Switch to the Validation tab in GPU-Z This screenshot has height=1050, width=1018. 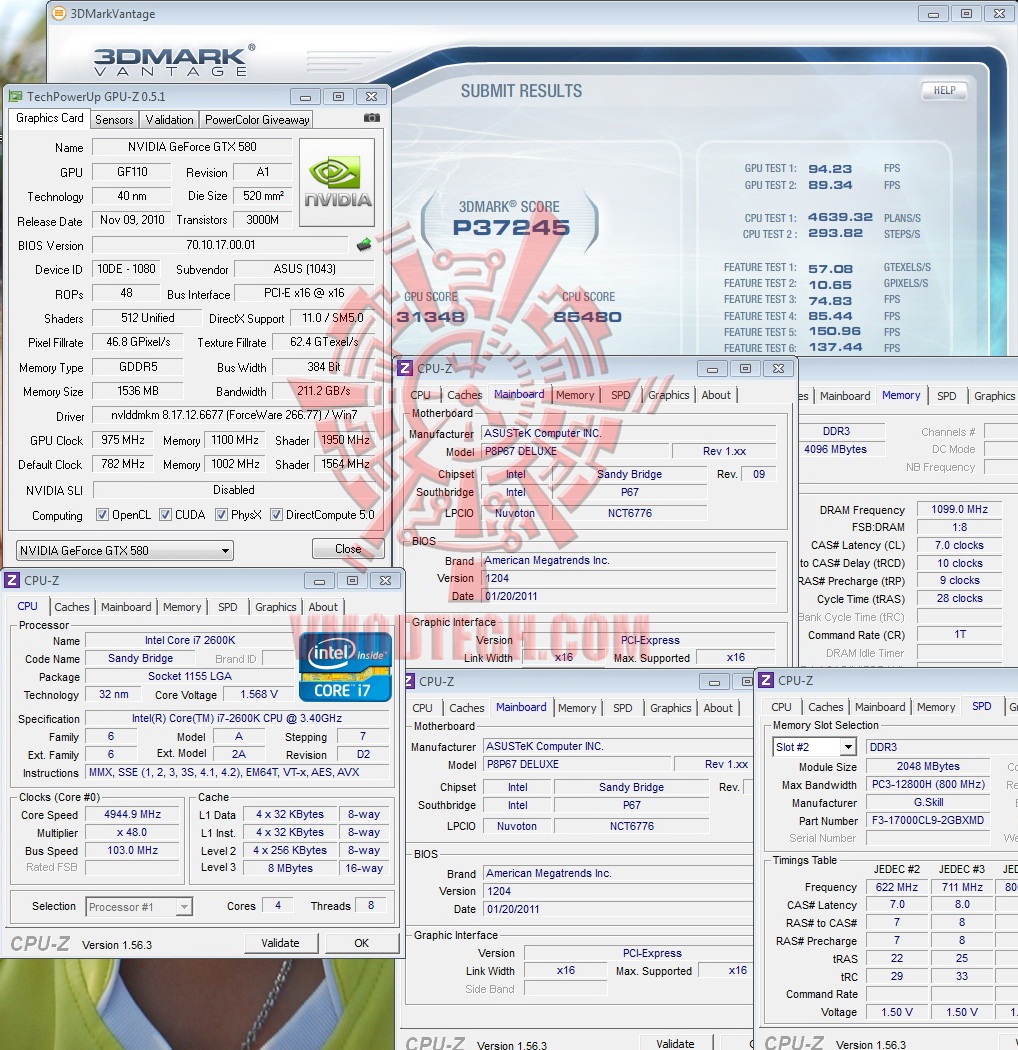click(x=169, y=120)
